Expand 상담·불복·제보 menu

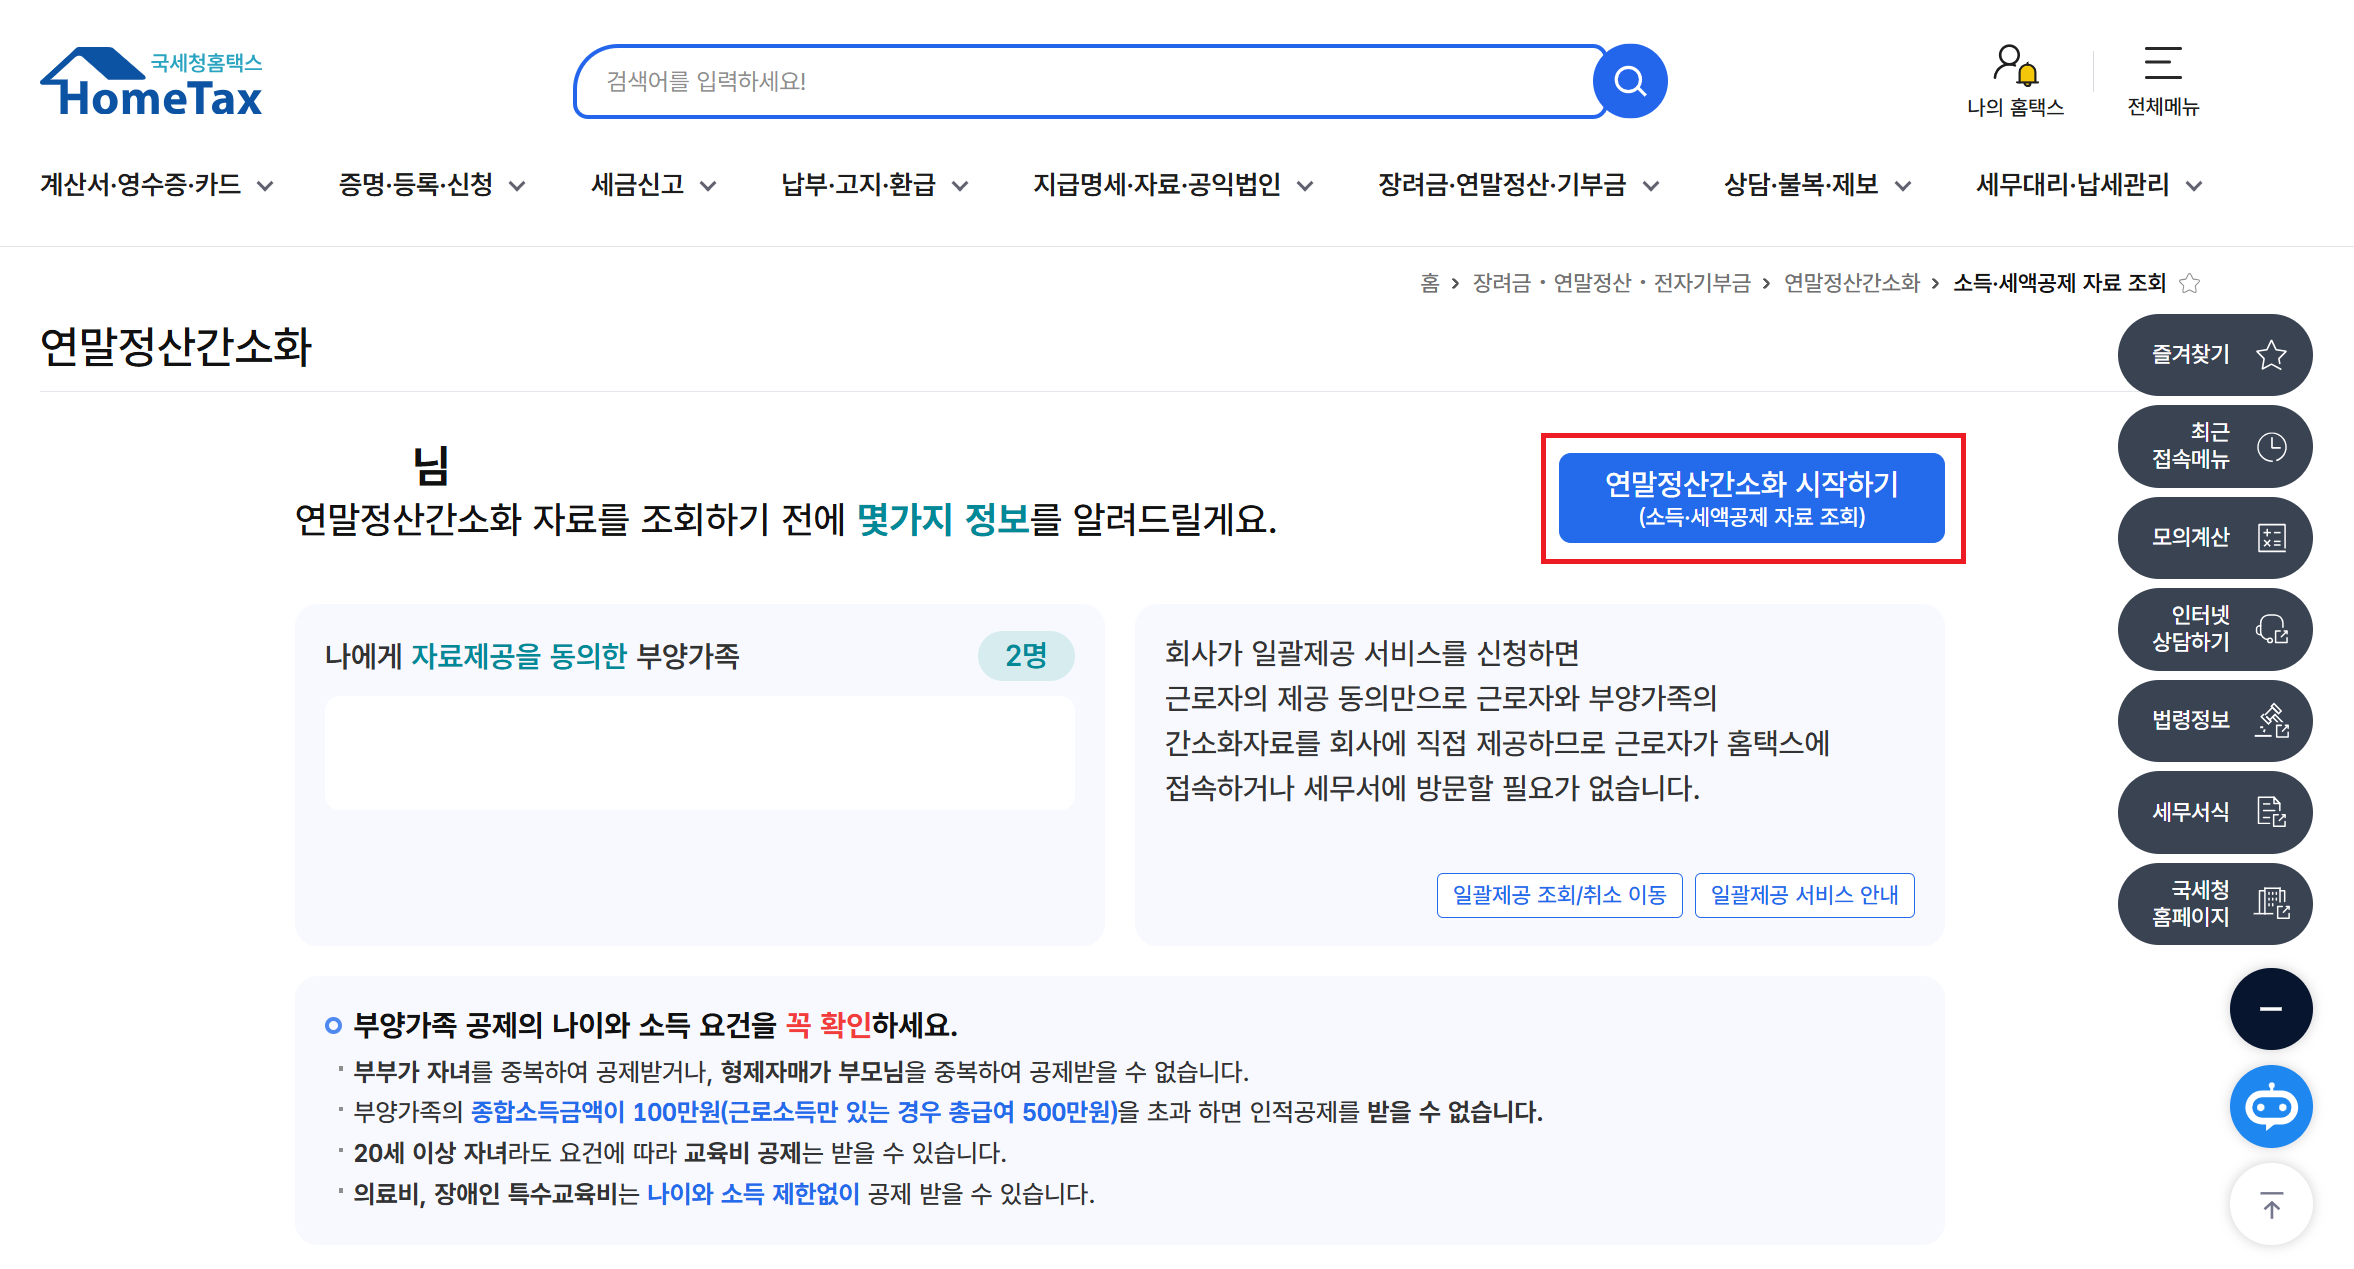1818,185
